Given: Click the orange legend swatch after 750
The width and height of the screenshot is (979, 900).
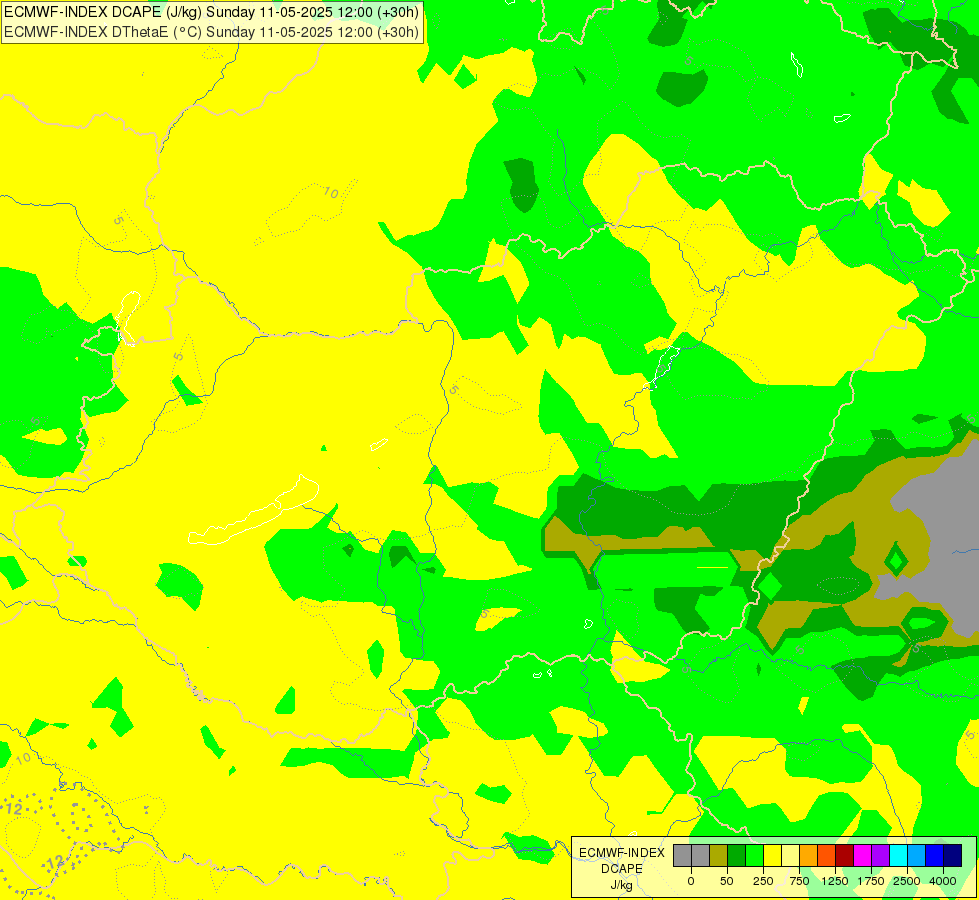Looking at the screenshot, I should [x=809, y=855].
